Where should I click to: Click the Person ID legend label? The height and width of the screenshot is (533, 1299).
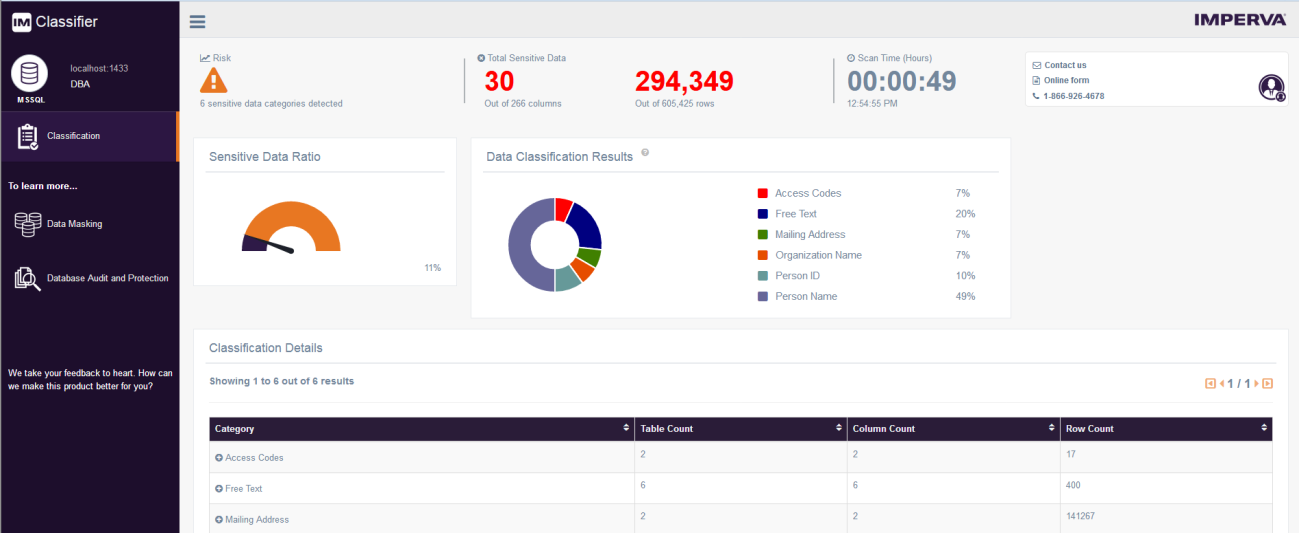coord(797,276)
